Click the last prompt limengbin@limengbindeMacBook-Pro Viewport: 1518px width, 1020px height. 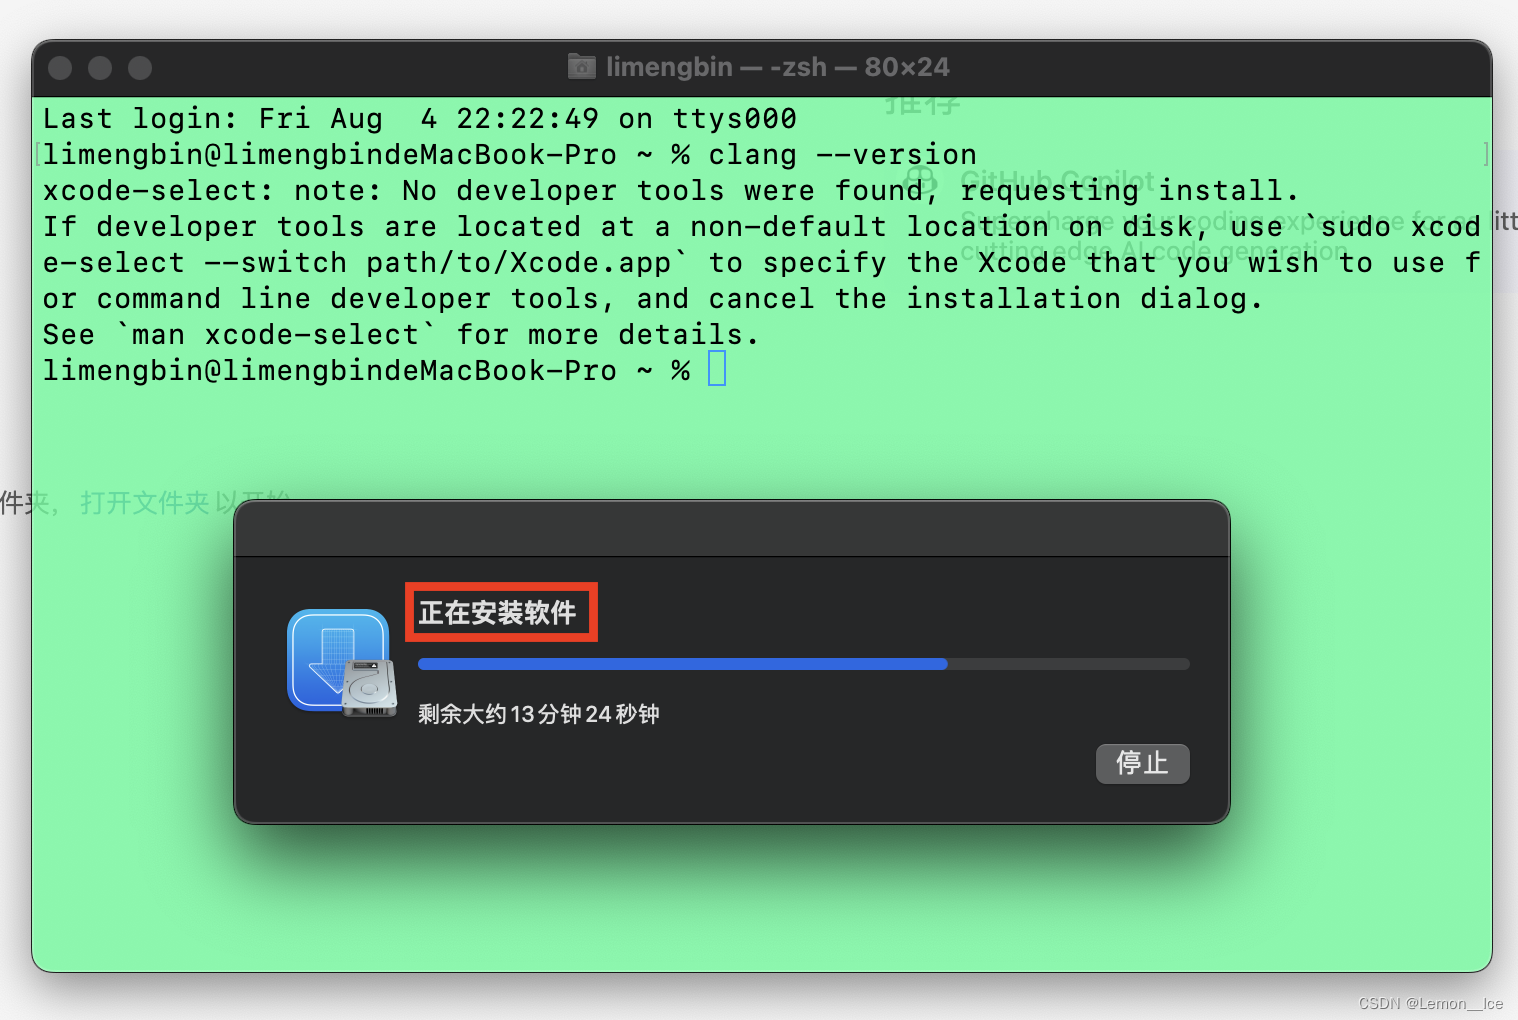tap(329, 370)
